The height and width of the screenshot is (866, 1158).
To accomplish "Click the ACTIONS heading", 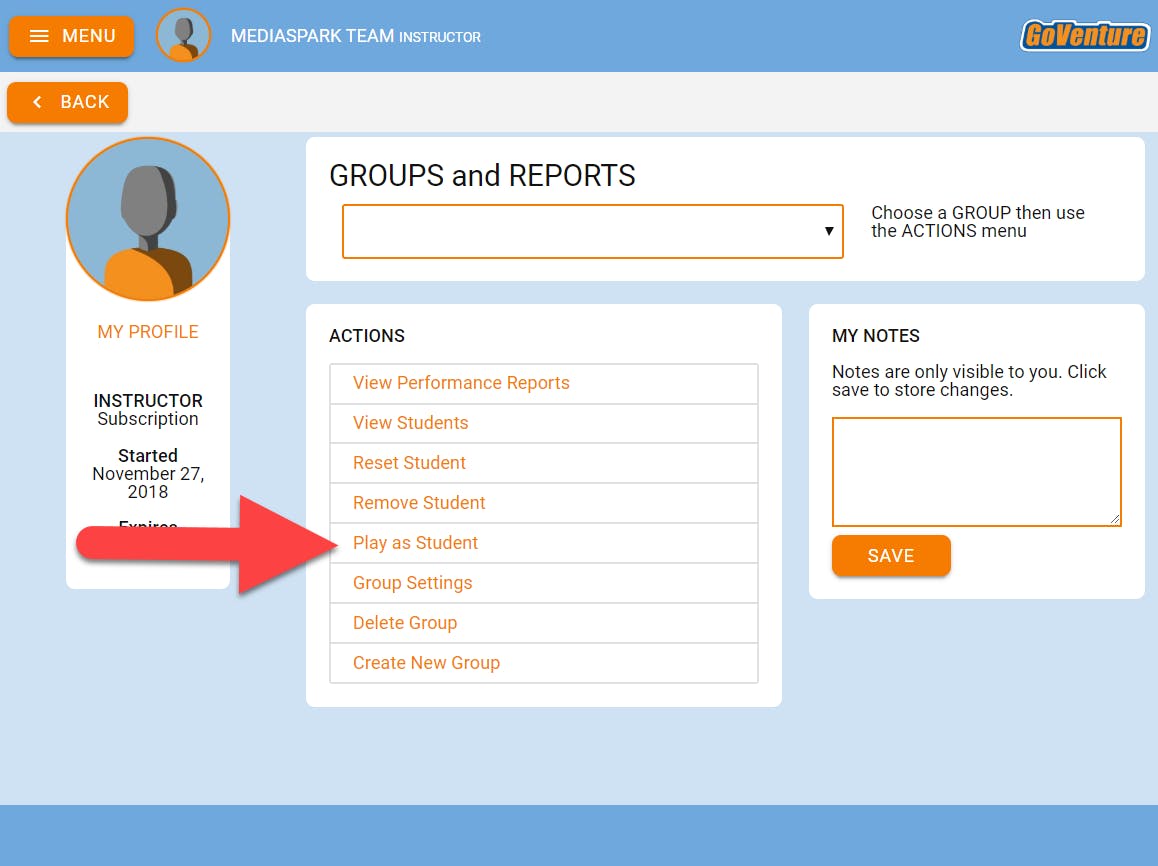I will coord(367,336).
